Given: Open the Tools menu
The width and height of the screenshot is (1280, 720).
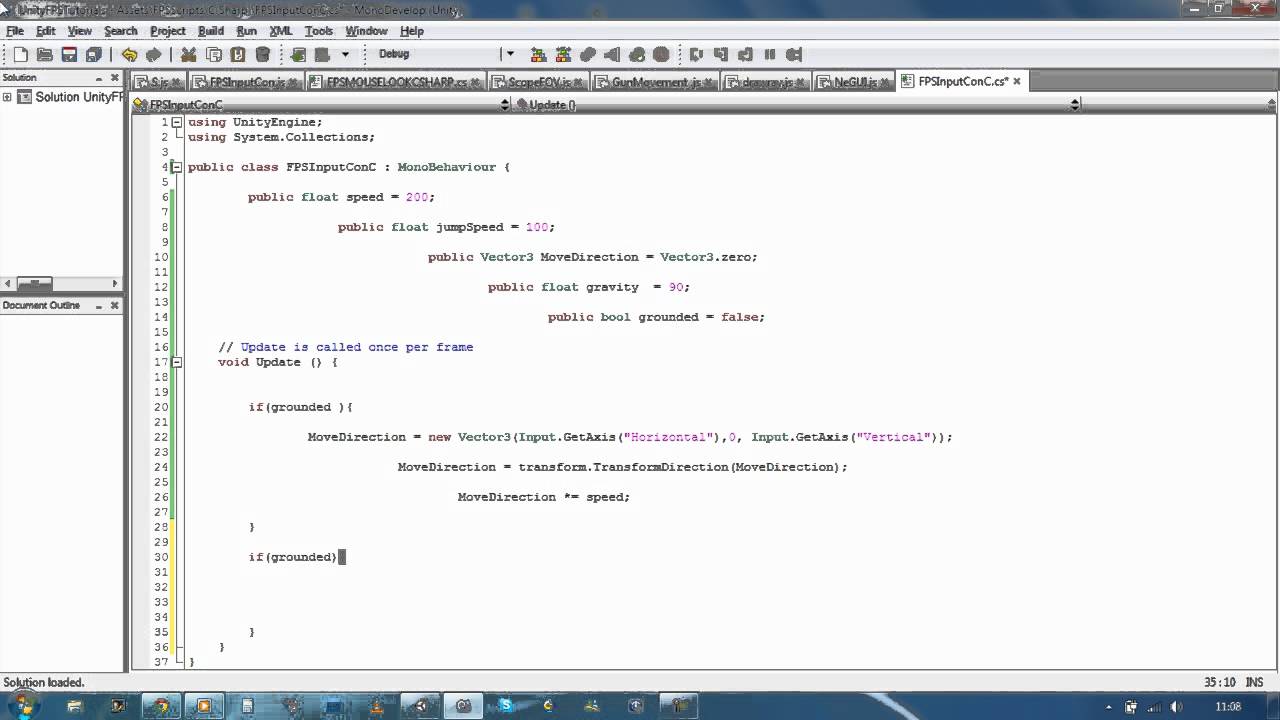Looking at the screenshot, I should pyautogui.click(x=319, y=31).
